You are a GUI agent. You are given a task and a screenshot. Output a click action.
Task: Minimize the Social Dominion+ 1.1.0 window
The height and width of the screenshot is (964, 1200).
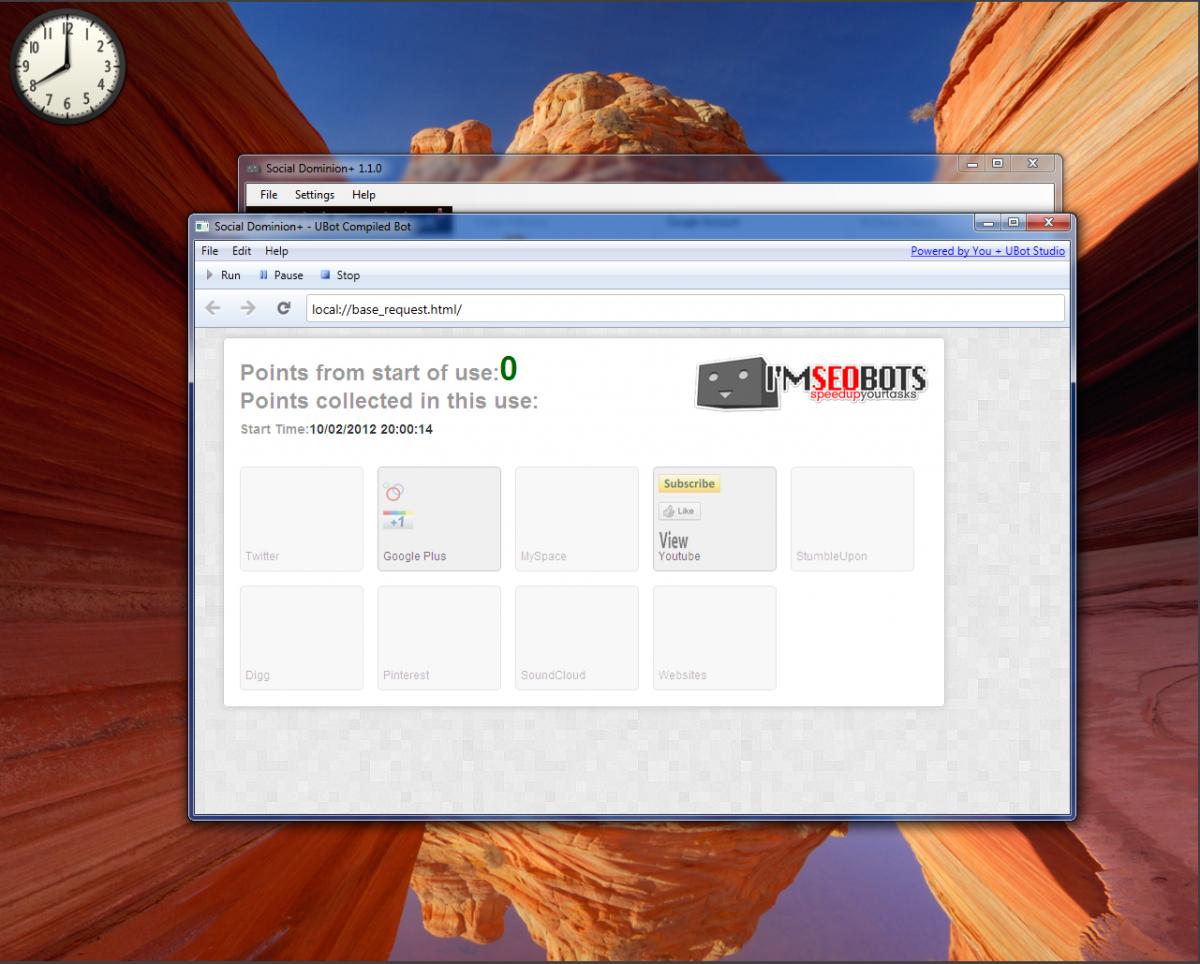pyautogui.click(x=974, y=163)
